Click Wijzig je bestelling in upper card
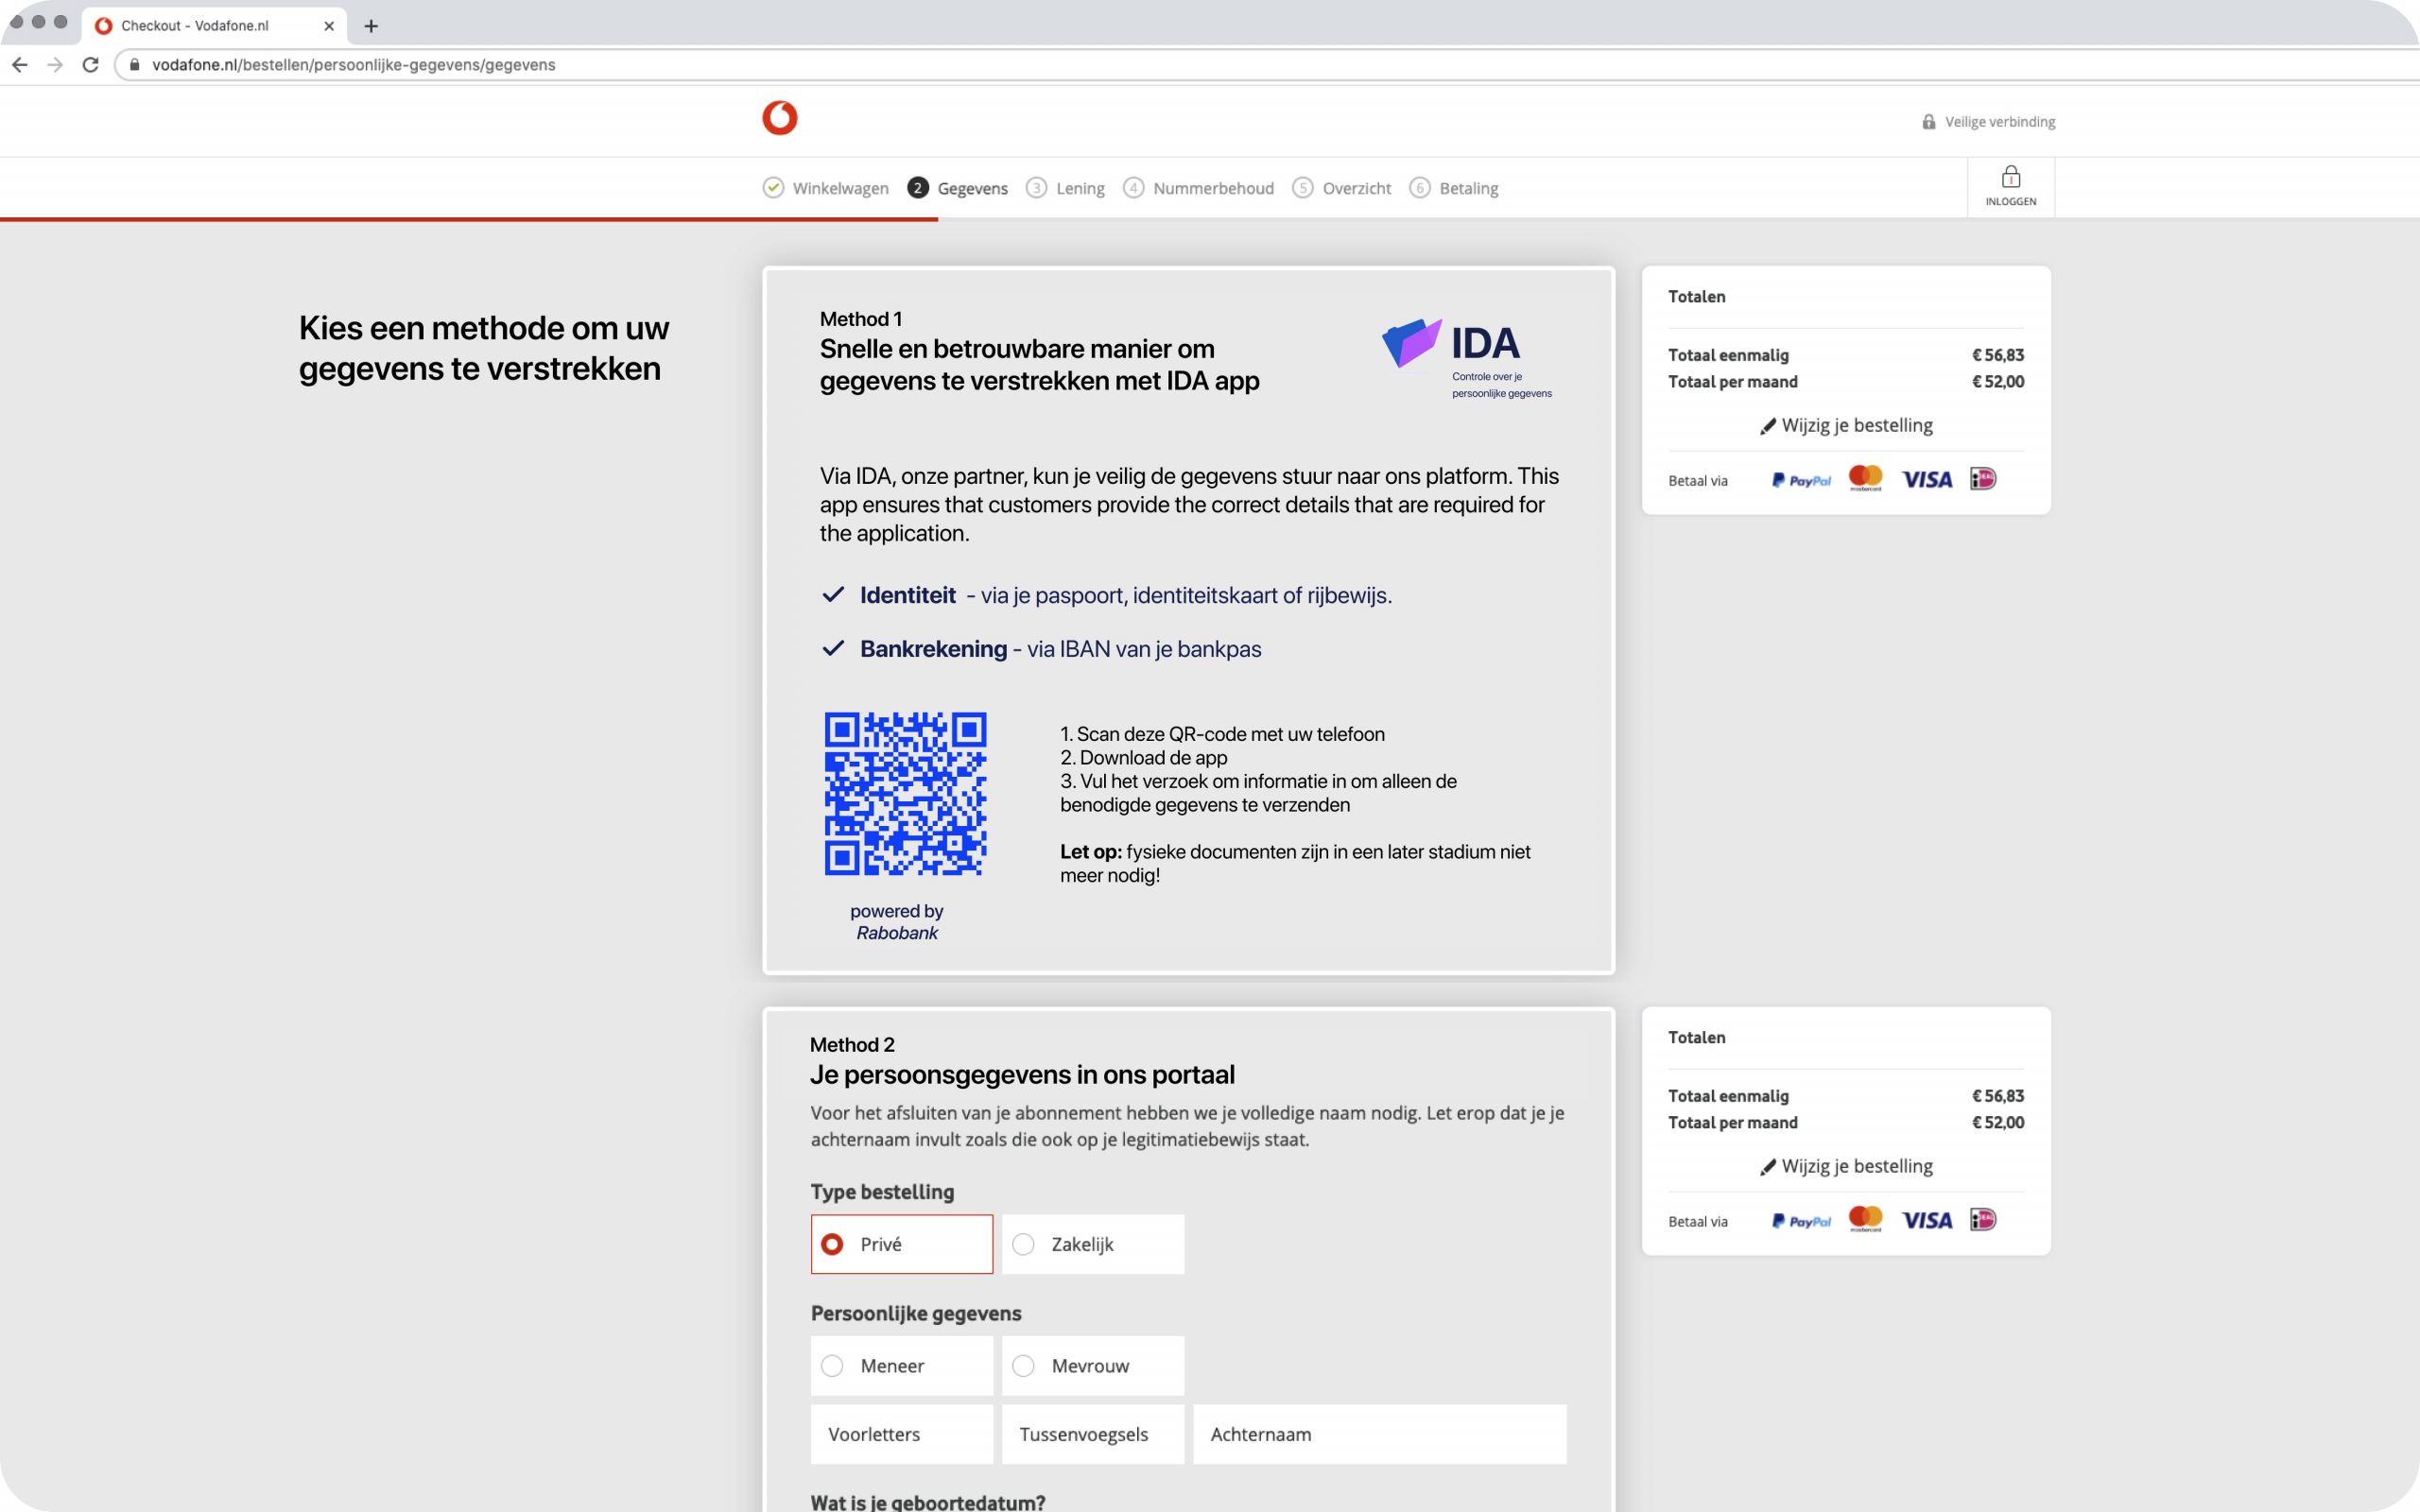Screen dimensions: 2420x1512 point(1846,425)
